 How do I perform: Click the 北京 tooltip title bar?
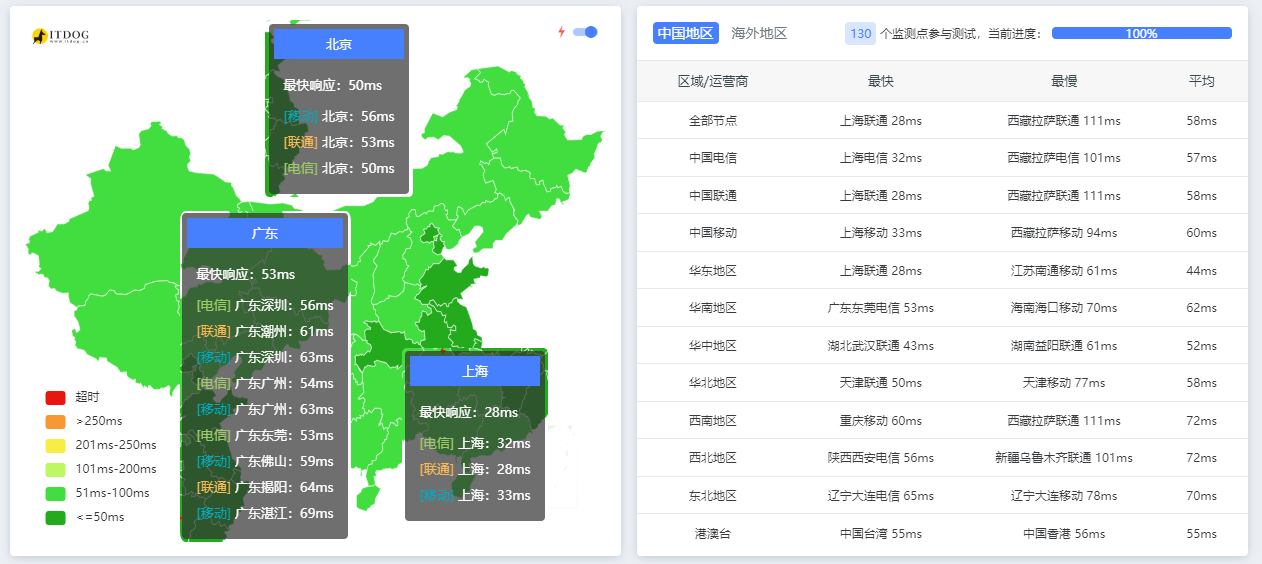click(338, 44)
